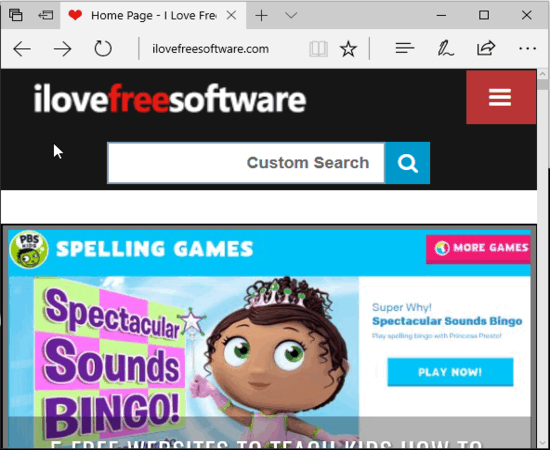This screenshot has height=450, width=550.
Task: Add web notes with pen icon
Action: coord(445,48)
